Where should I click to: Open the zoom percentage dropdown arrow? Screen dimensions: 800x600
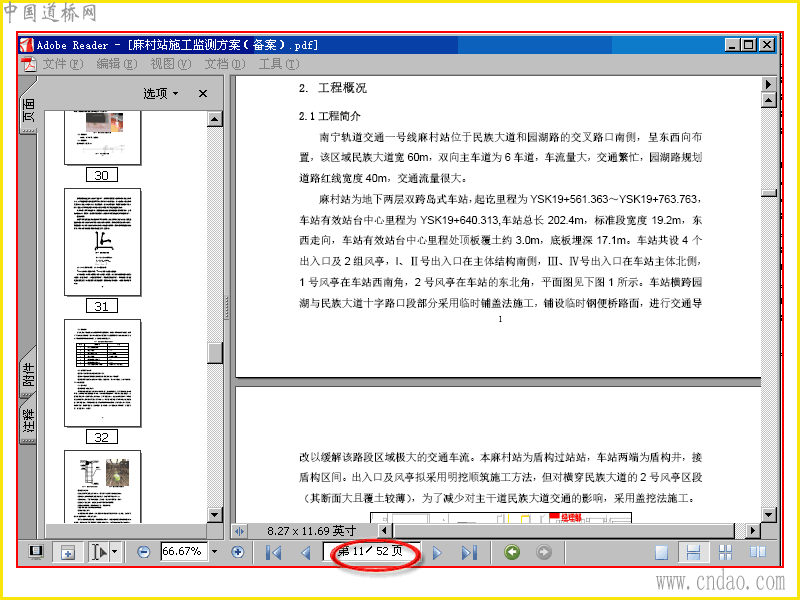214,552
